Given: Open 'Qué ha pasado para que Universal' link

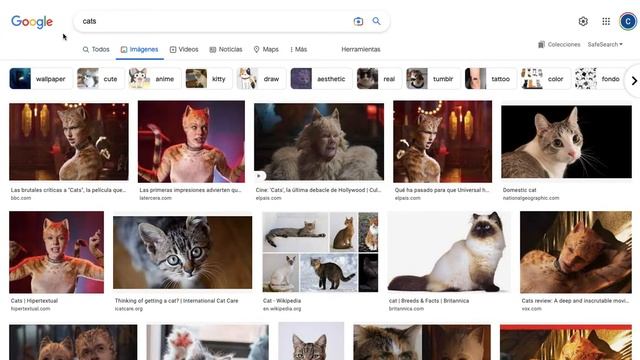Looking at the screenshot, I should (x=442, y=190).
